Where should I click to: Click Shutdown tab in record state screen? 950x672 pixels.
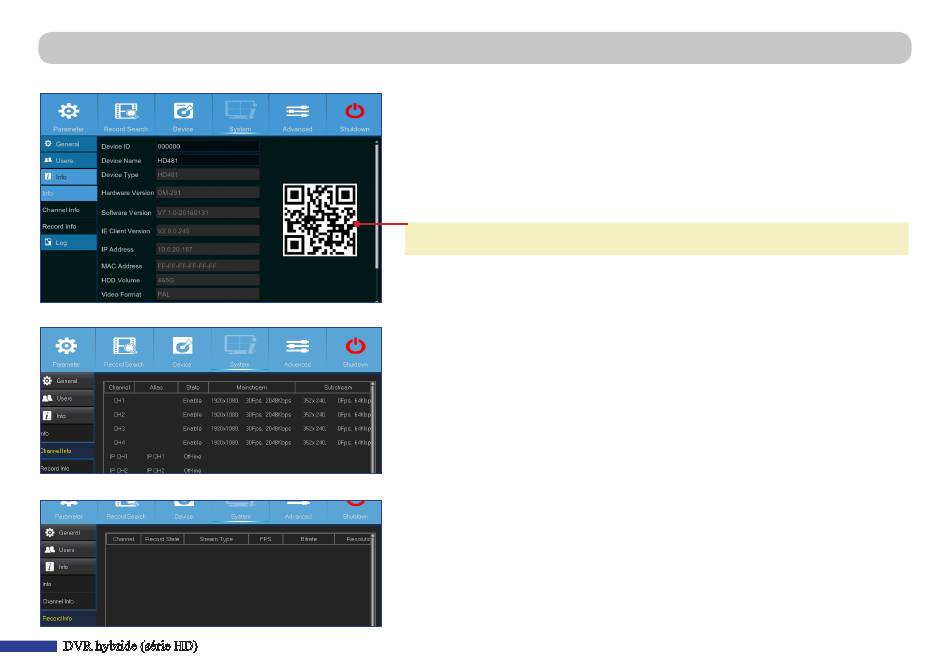355,512
